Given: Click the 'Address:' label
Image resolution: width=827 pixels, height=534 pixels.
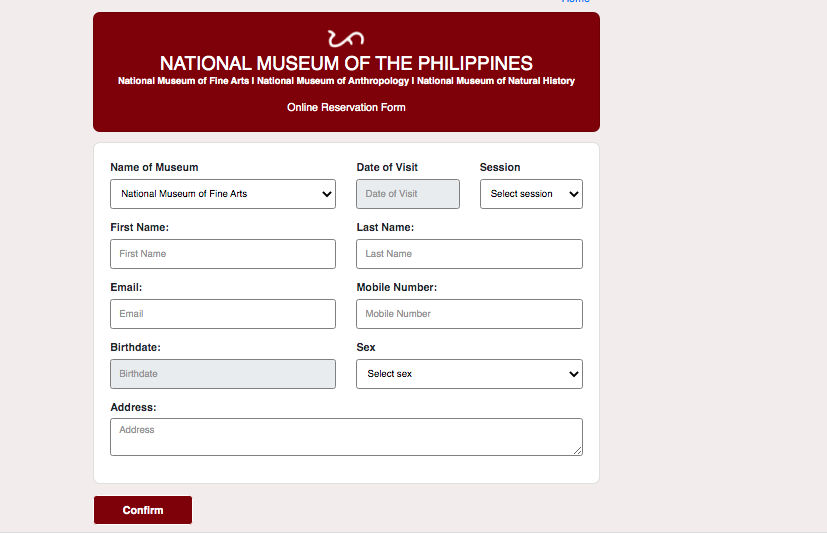Looking at the screenshot, I should [x=133, y=407].
